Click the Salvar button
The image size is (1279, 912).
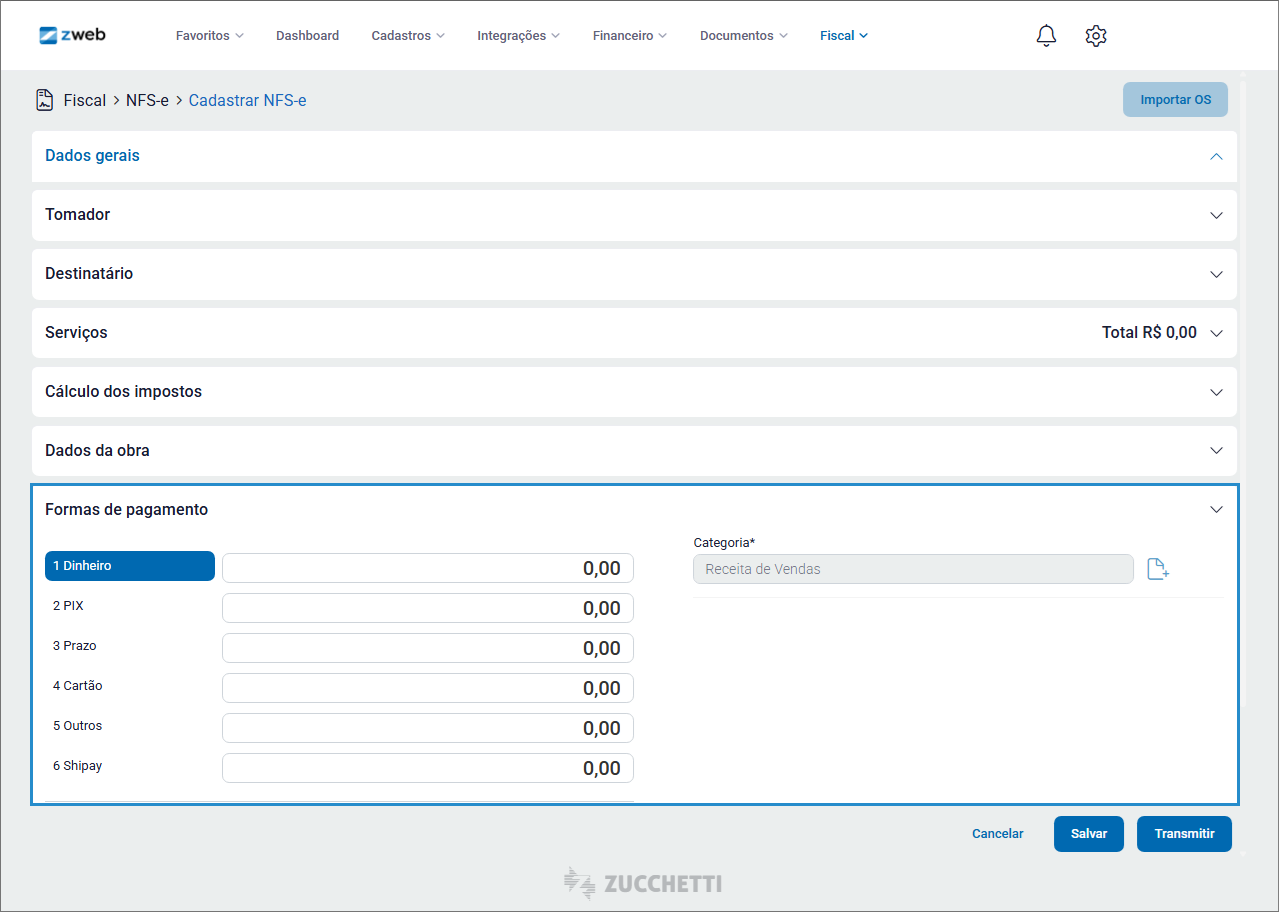(1088, 834)
